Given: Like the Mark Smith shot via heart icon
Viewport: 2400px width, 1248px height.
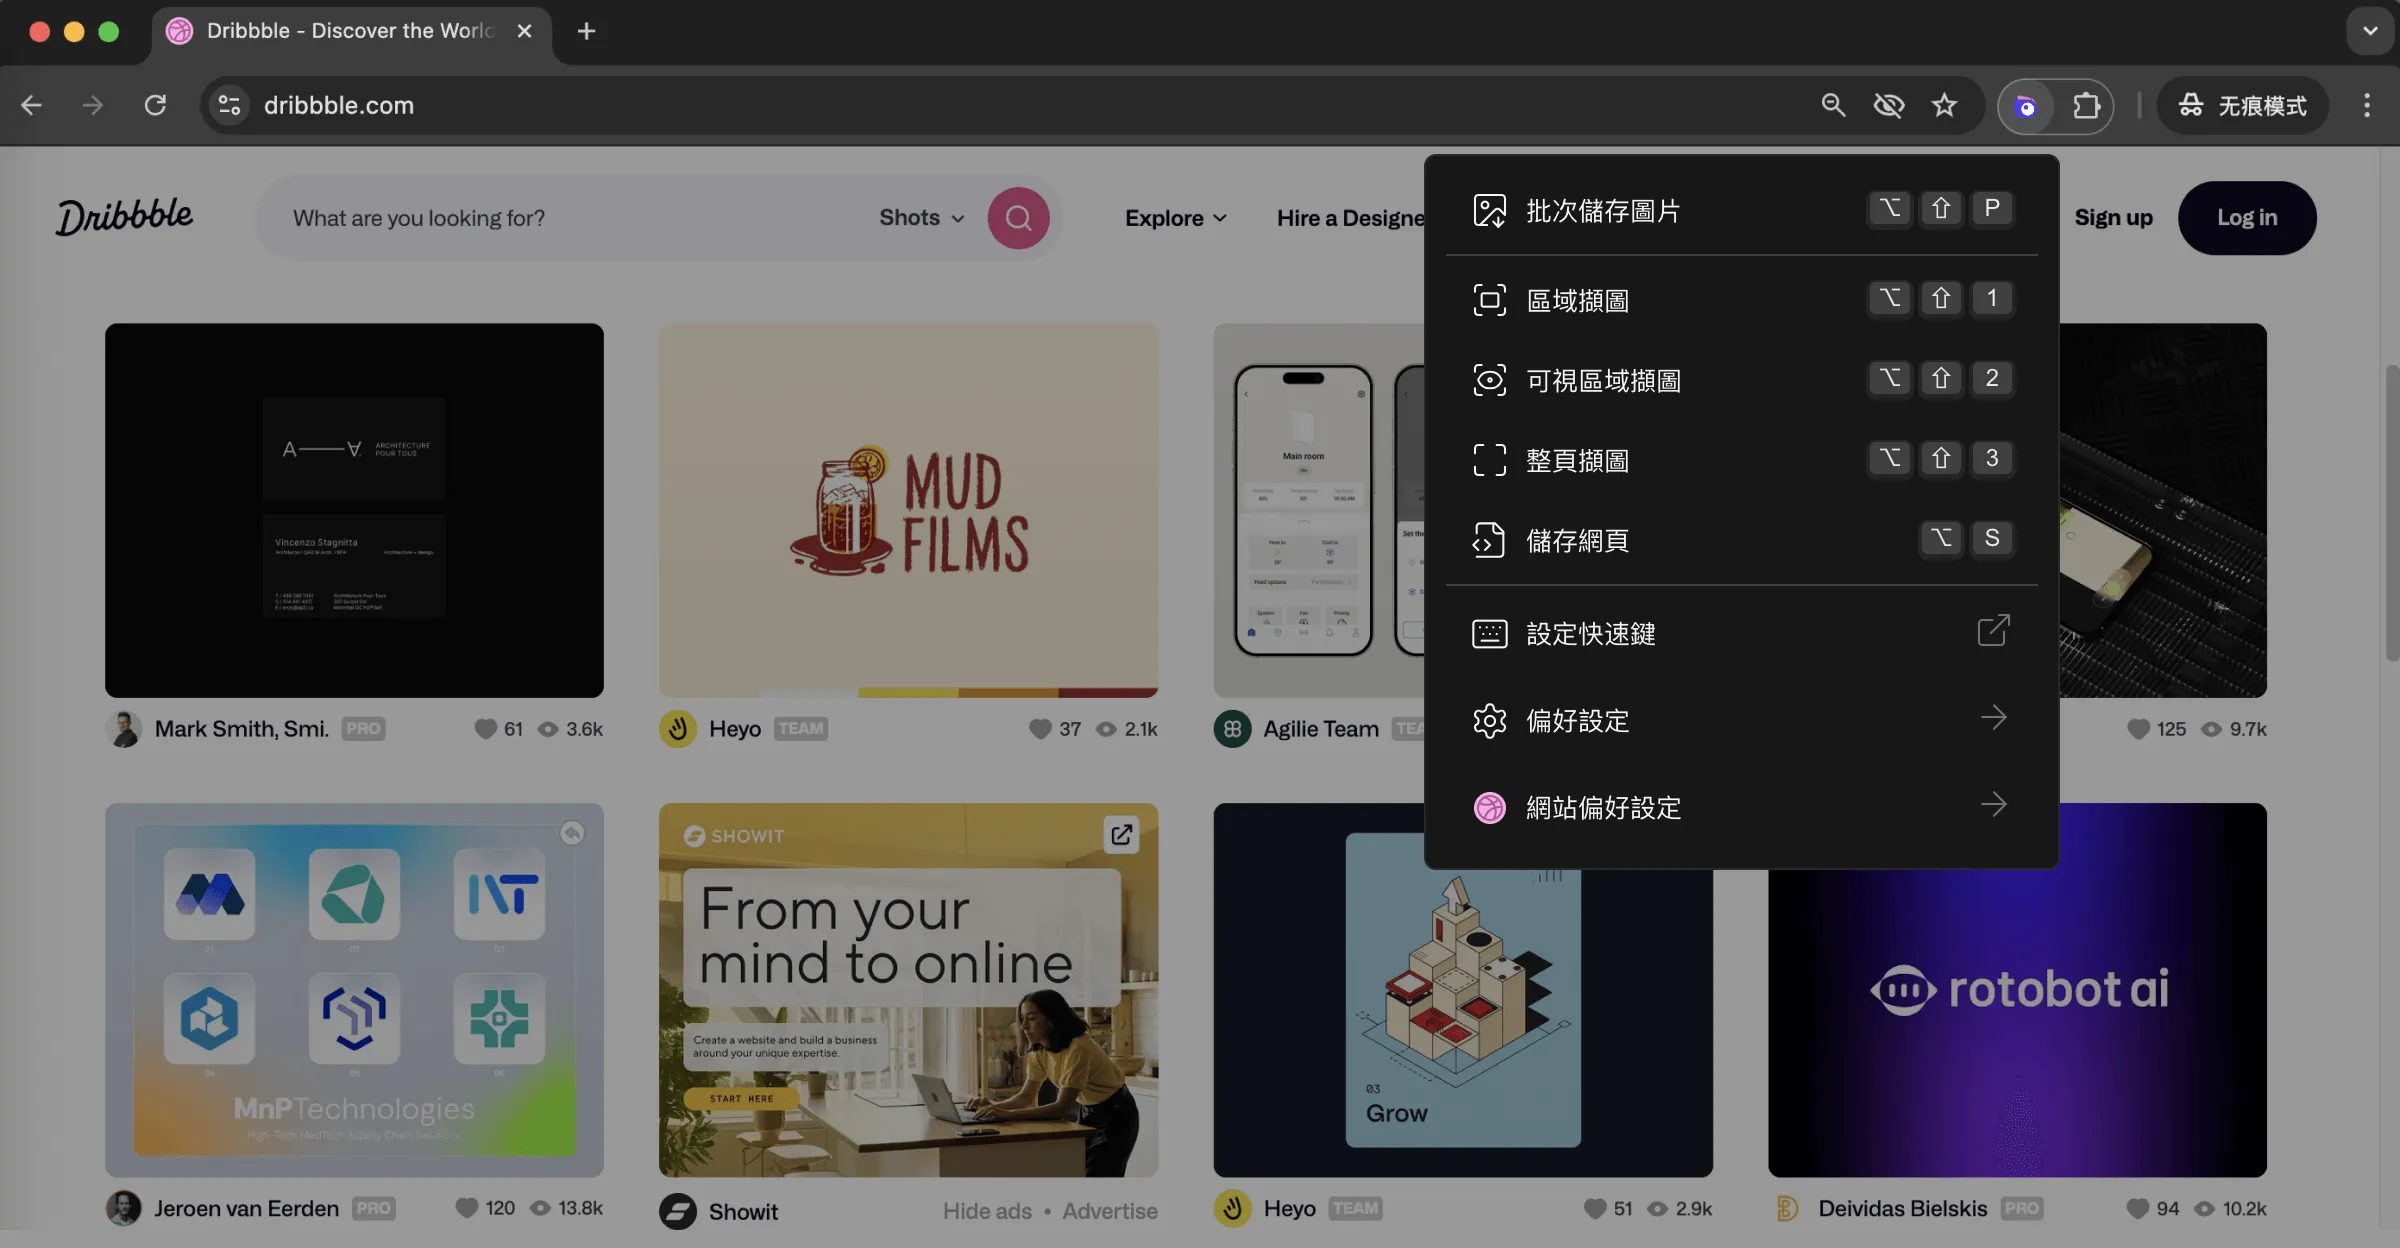Looking at the screenshot, I should 486,729.
